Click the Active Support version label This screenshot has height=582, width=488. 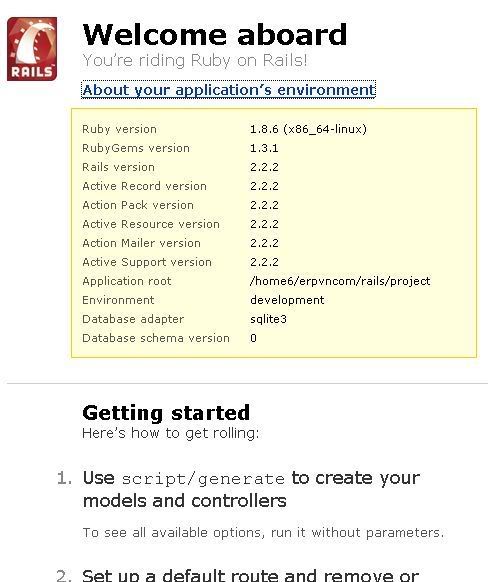pyautogui.click(x=147, y=262)
